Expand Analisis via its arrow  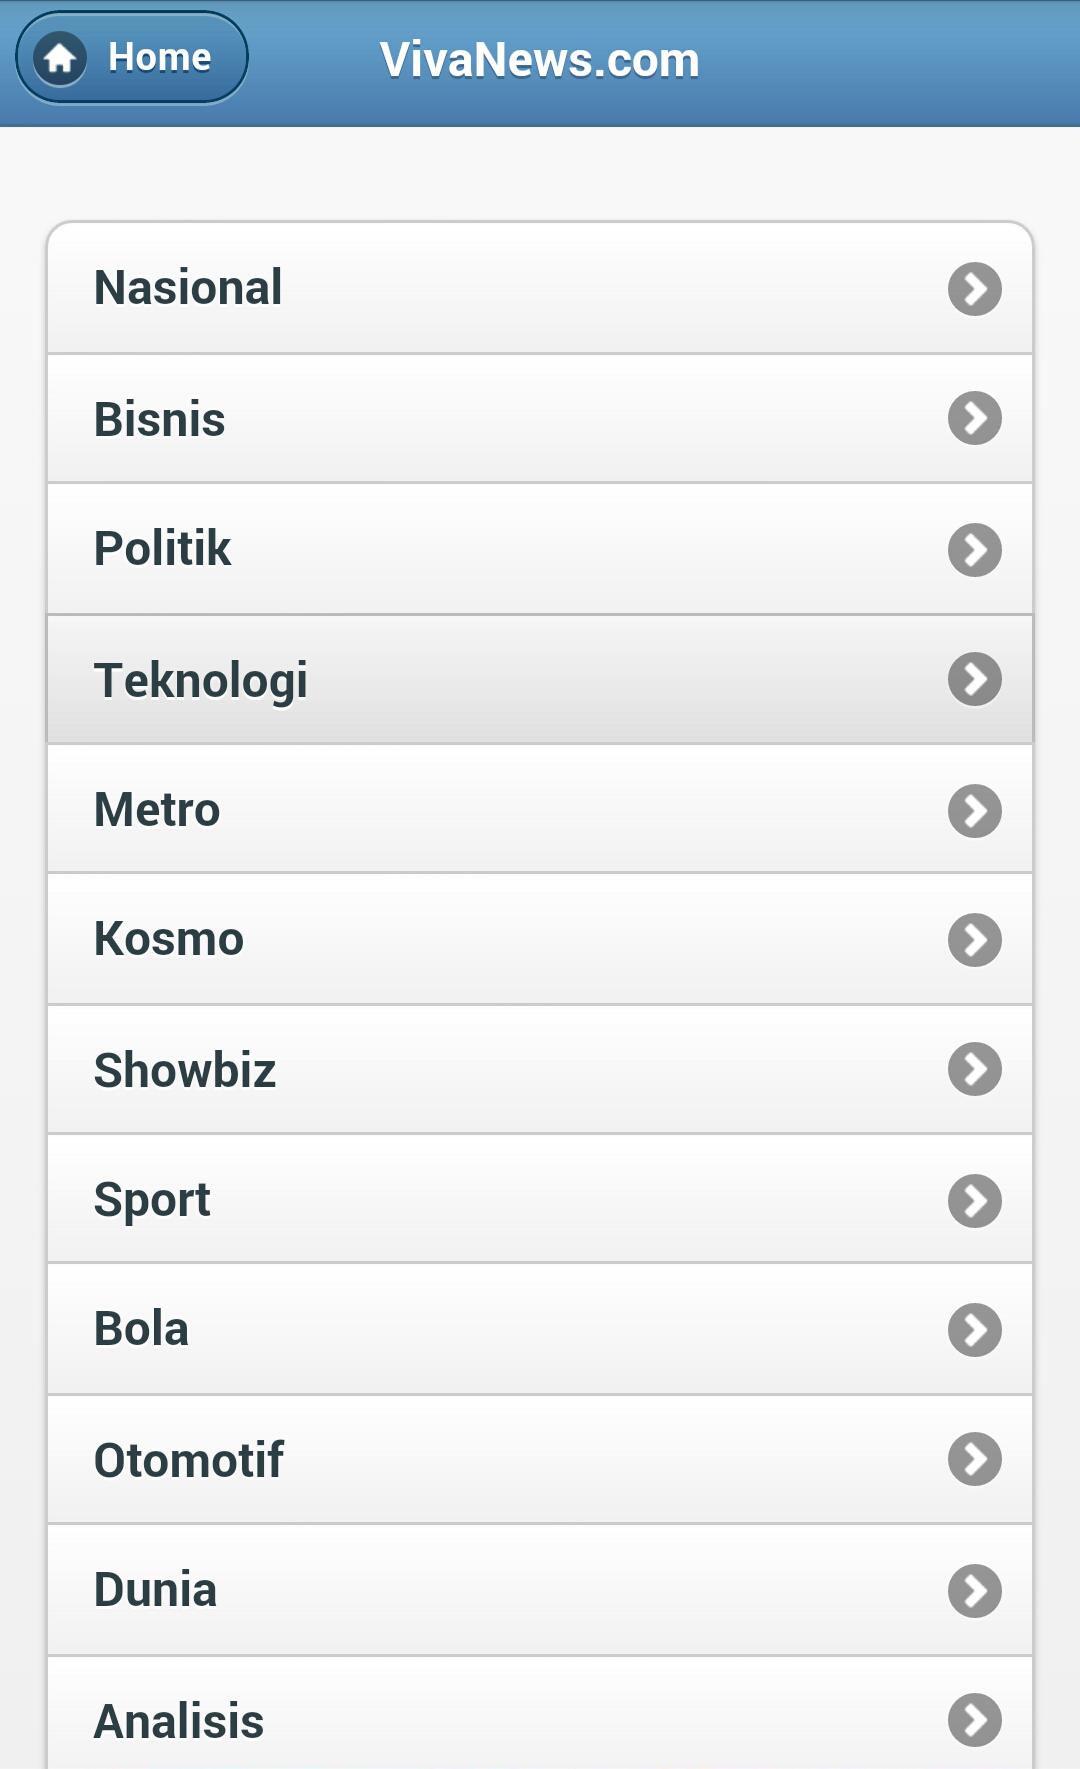coord(975,1720)
